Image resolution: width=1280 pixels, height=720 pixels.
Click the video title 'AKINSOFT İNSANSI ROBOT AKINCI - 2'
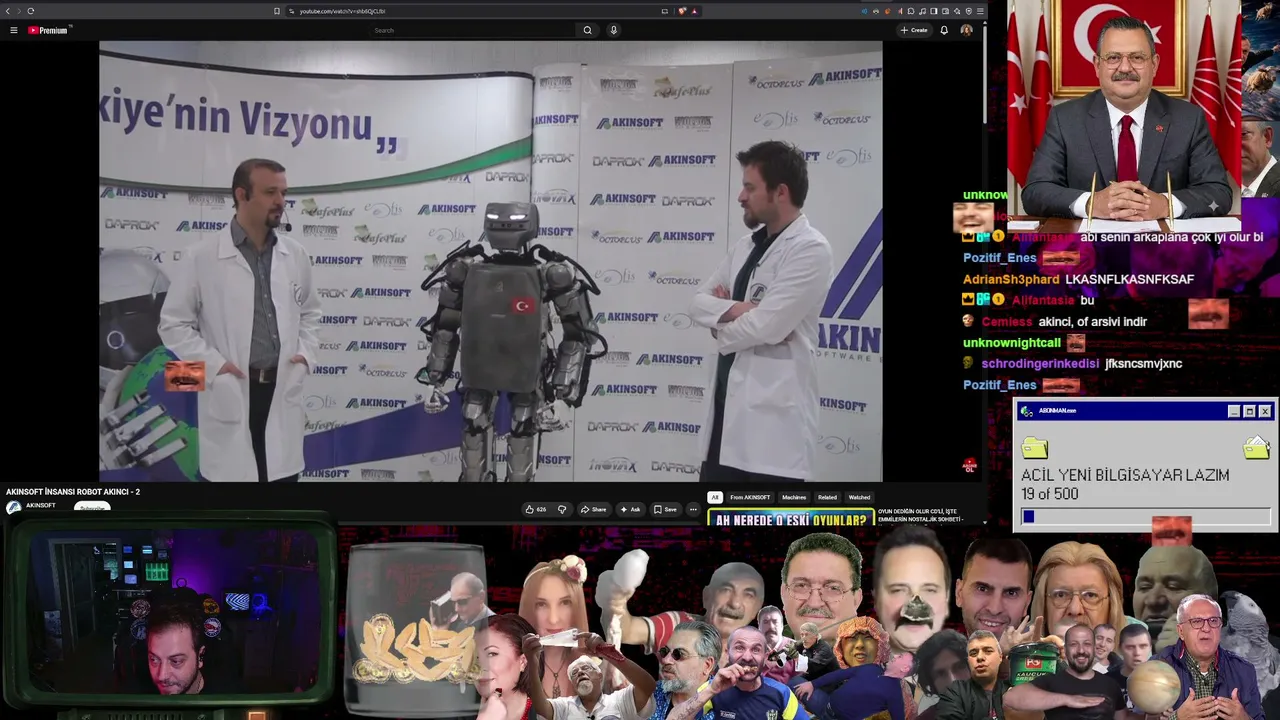pyautogui.click(x=73, y=492)
